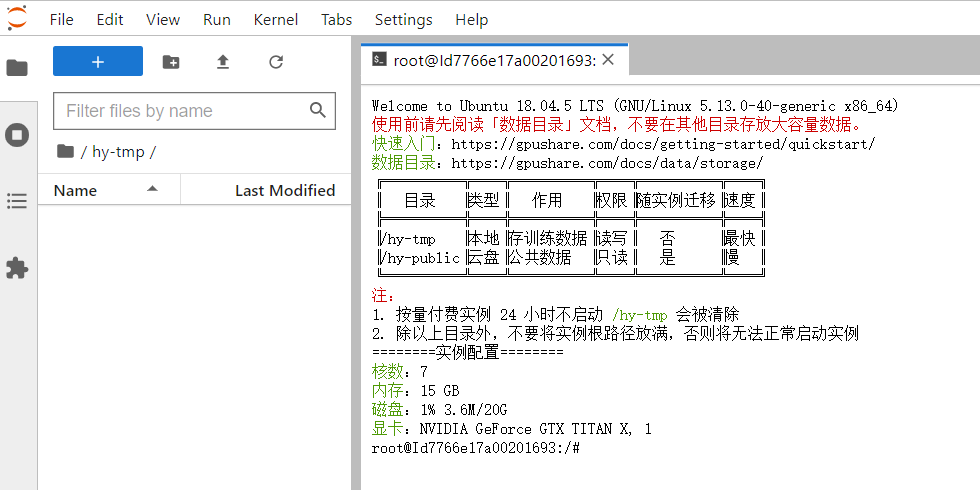This screenshot has height=490, width=980.
Task: Click the JupyterLab logo icon
Action: point(17,17)
